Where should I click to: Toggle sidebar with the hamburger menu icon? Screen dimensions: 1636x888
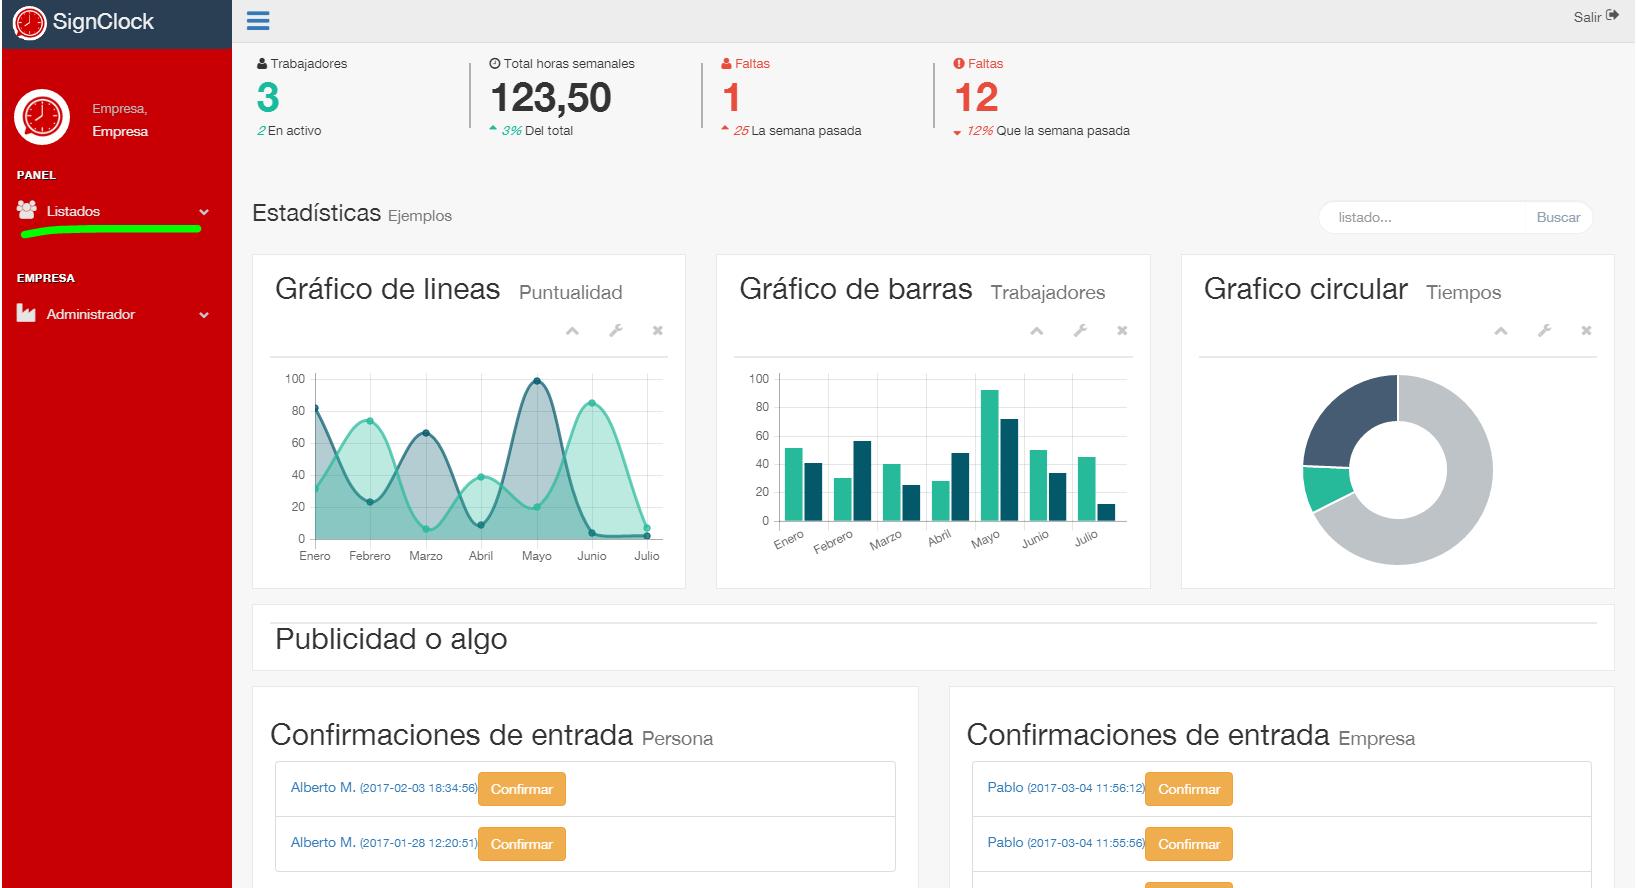point(257,20)
